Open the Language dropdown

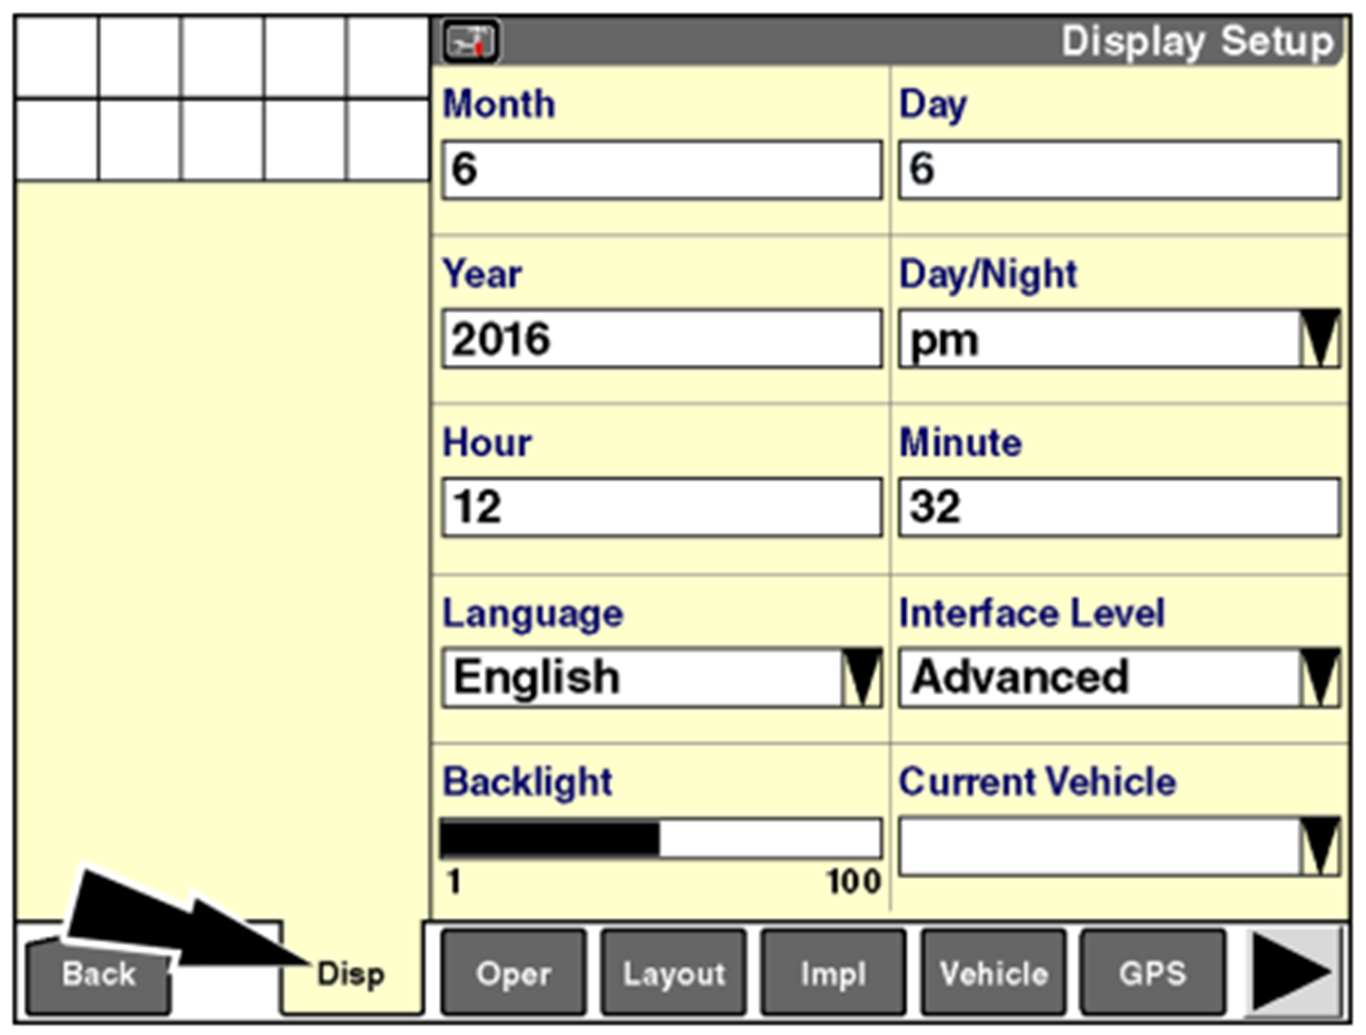pyautogui.click(x=662, y=677)
